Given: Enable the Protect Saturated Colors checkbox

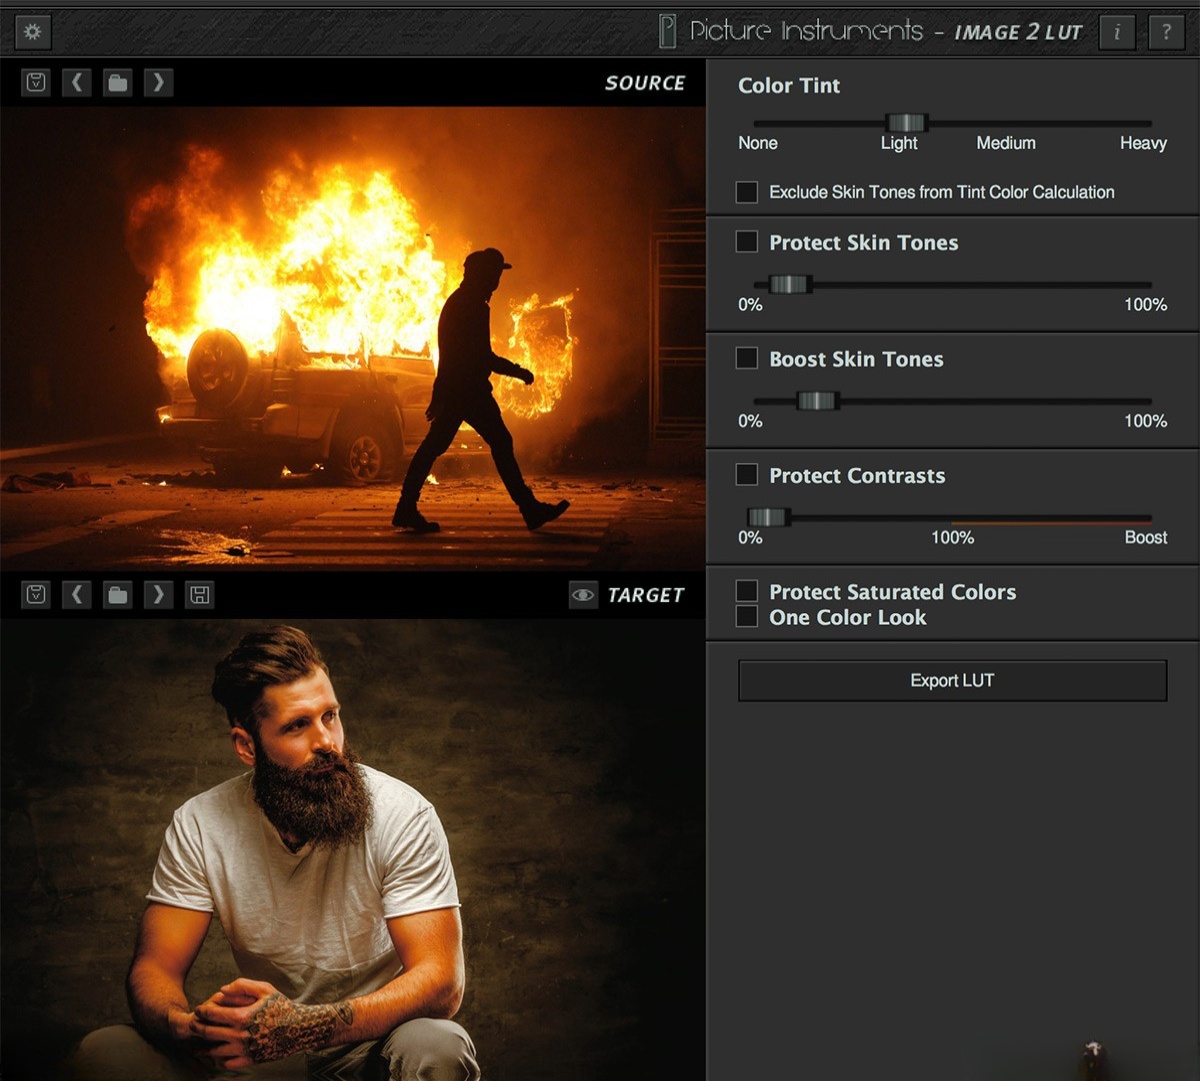Looking at the screenshot, I should click(x=746, y=591).
